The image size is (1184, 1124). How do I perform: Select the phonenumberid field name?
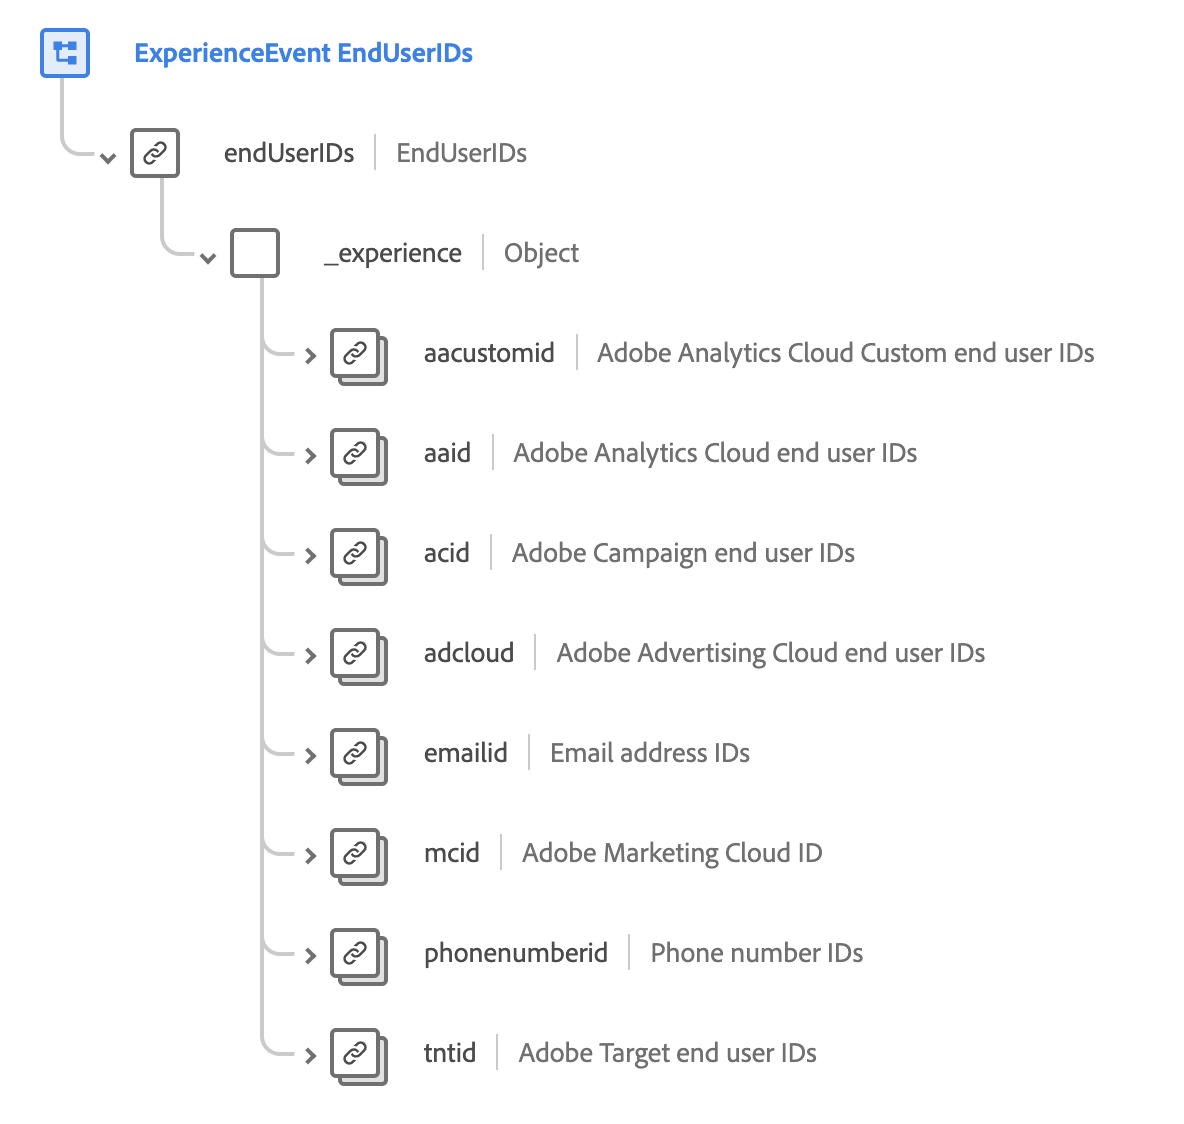[515, 953]
